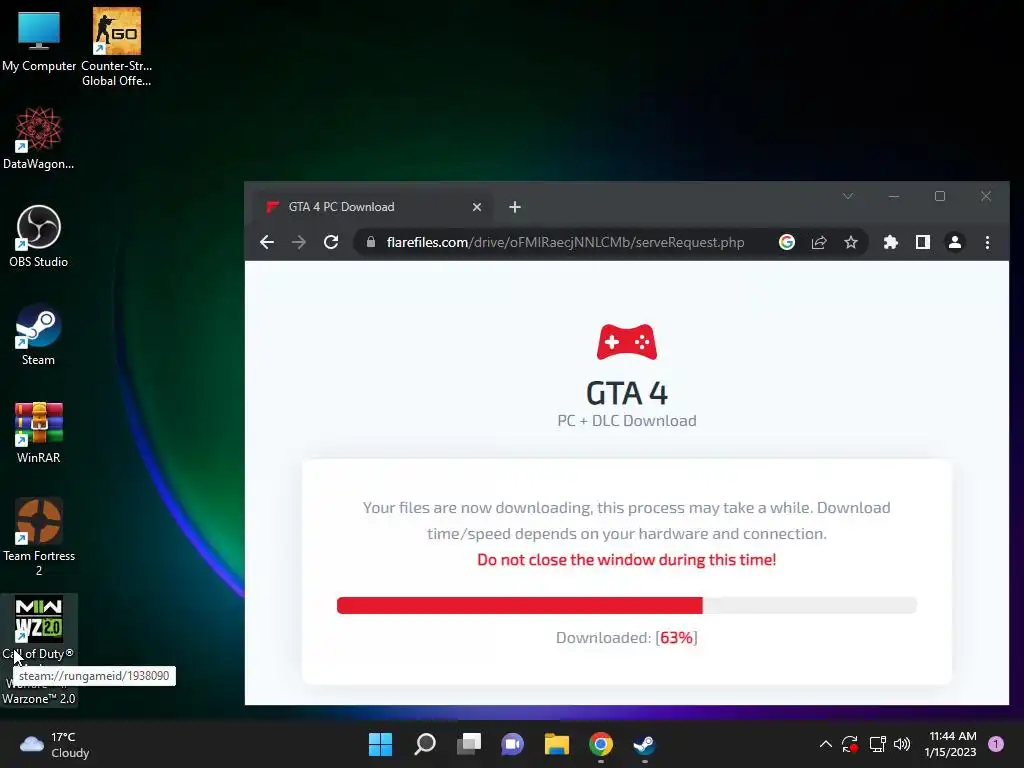Show hidden system tray icons
This screenshot has height=768, width=1024.
825,744
